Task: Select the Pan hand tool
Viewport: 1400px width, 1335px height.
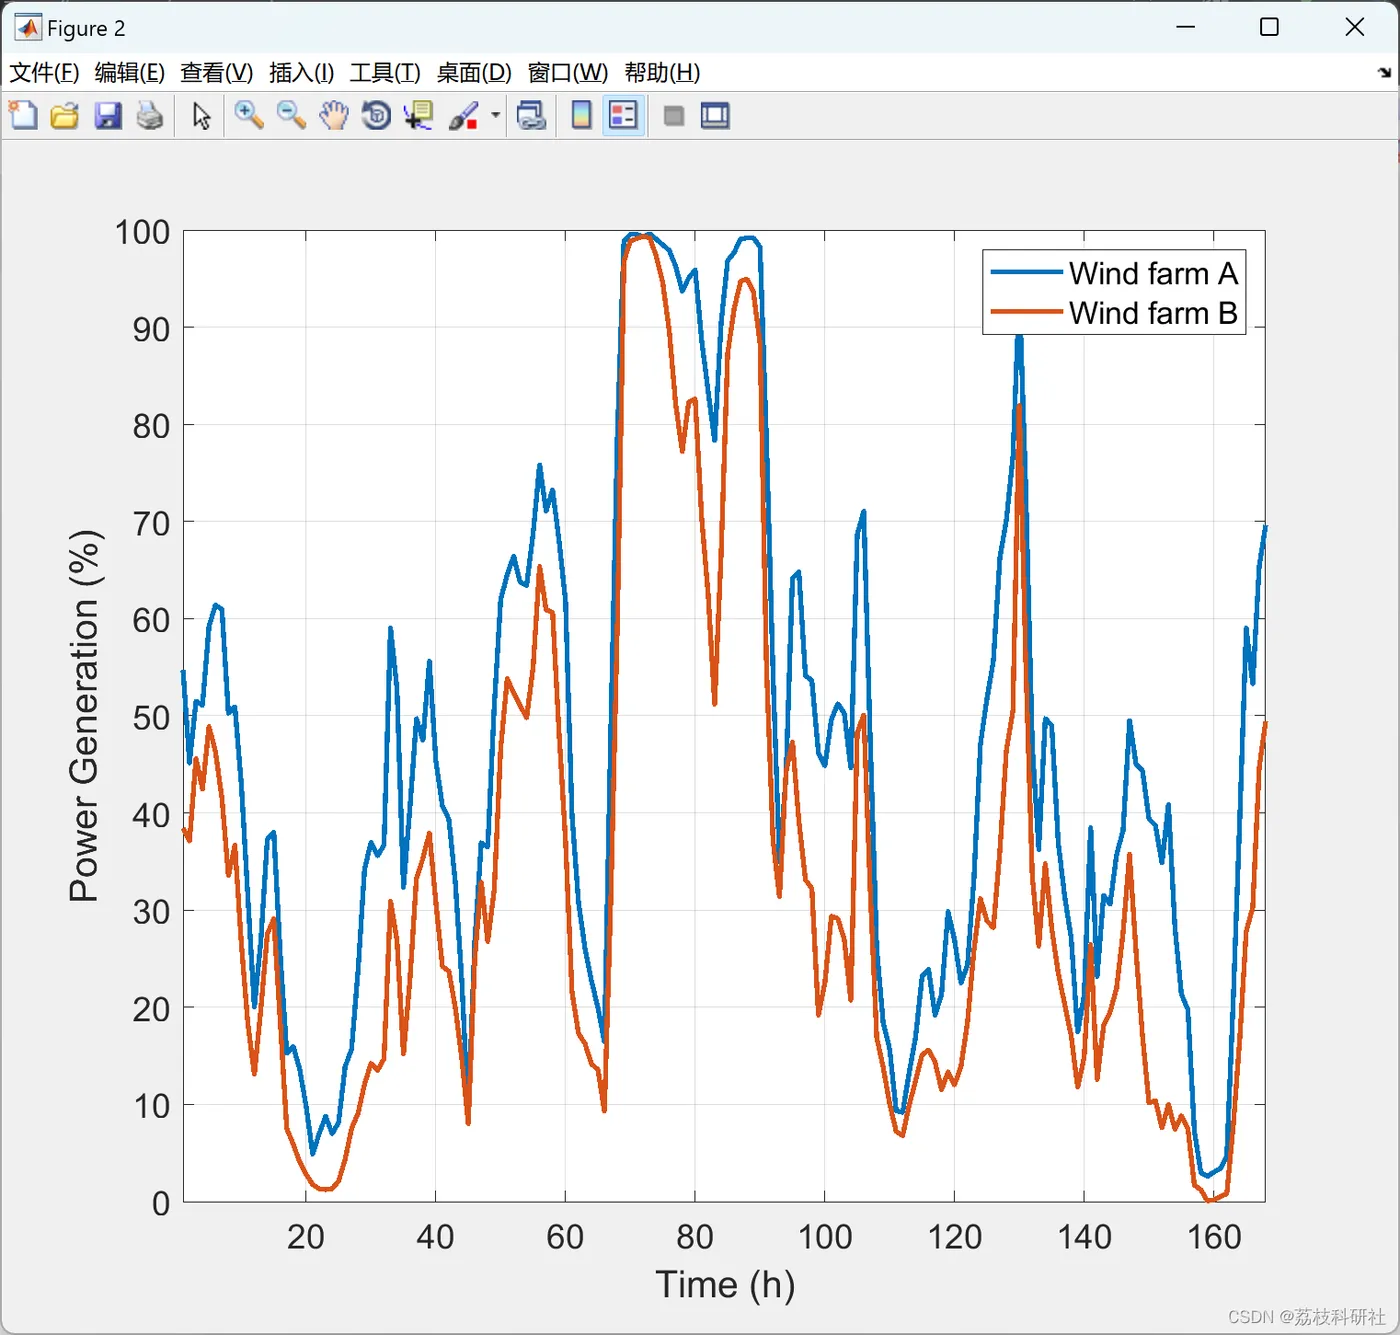Action: click(334, 116)
